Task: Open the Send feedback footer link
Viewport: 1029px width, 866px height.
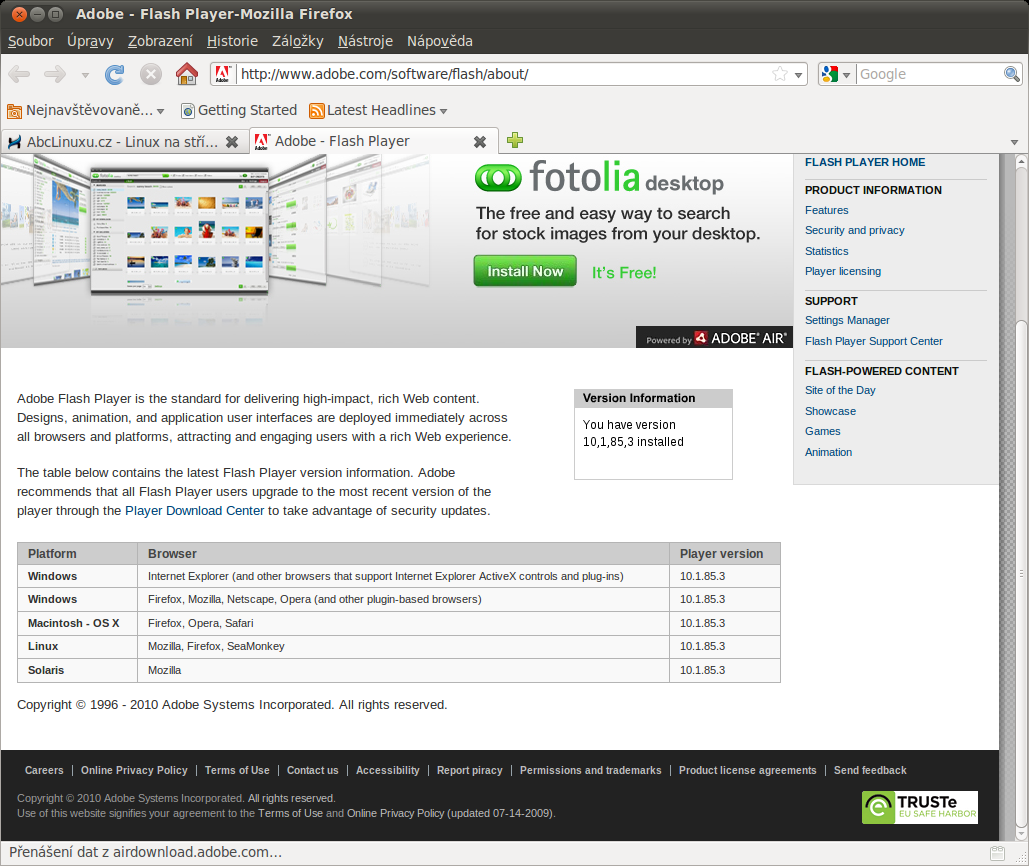Action: 870,770
